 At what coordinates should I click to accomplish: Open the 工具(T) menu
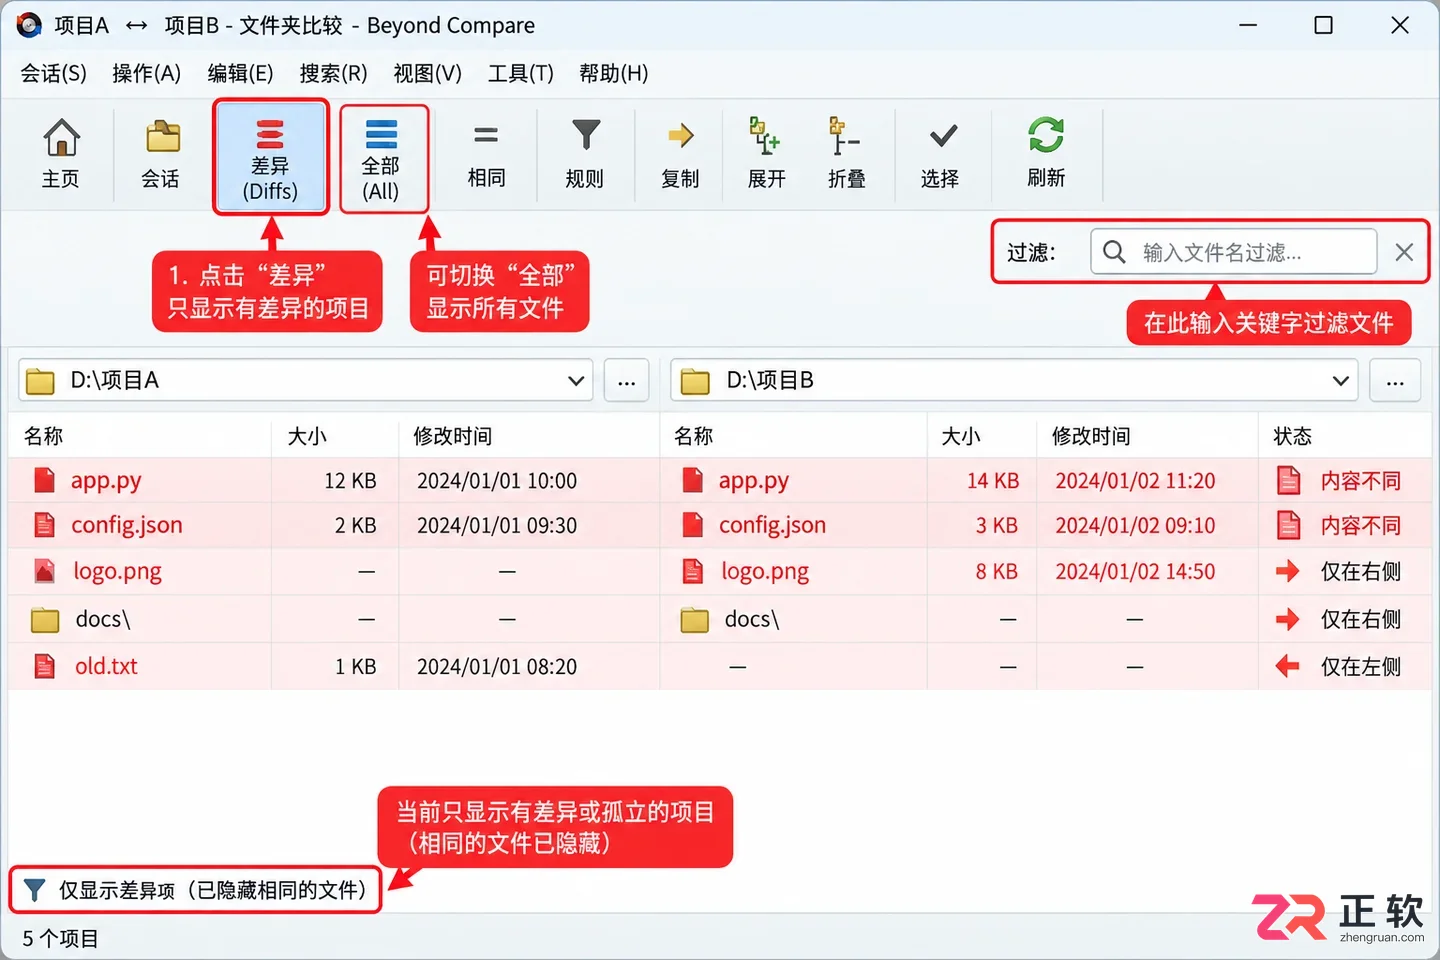coord(520,73)
